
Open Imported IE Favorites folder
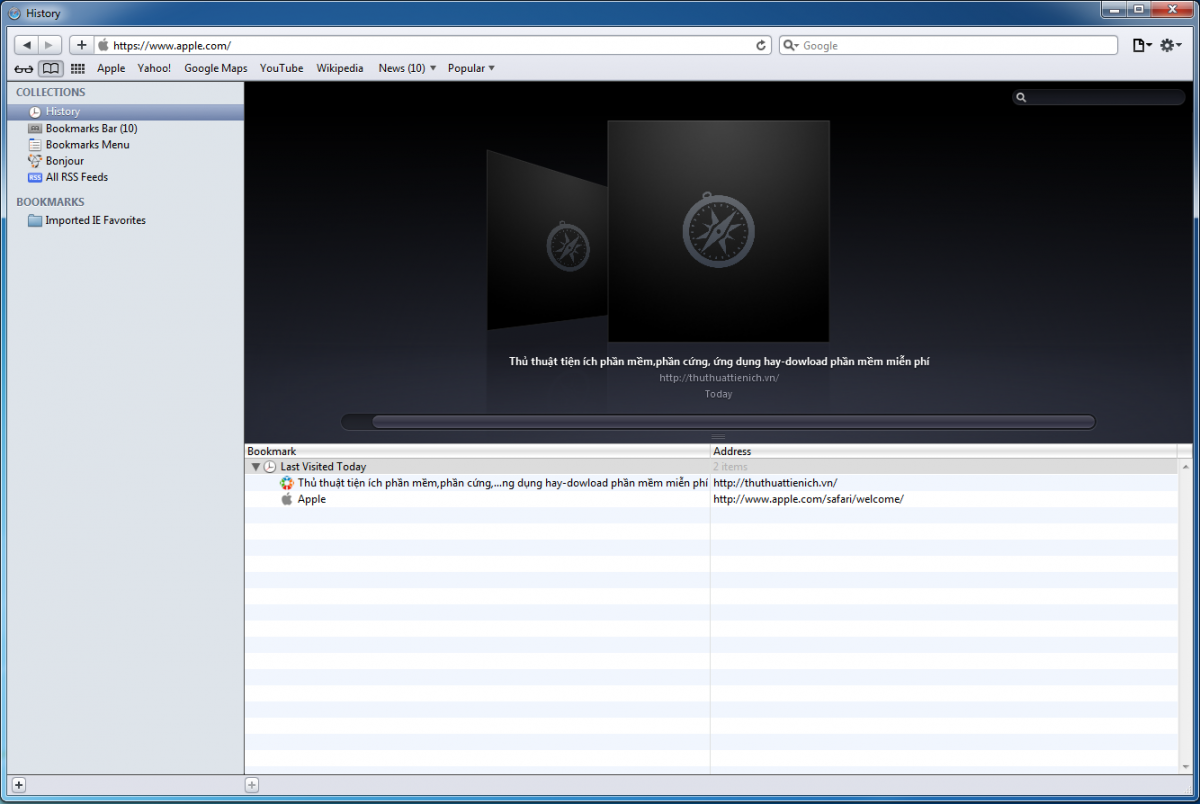pyautogui.click(x=95, y=220)
